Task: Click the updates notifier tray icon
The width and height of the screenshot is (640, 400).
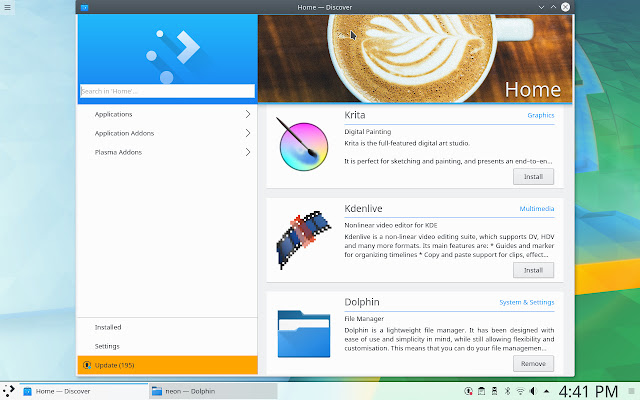Action: (x=469, y=391)
